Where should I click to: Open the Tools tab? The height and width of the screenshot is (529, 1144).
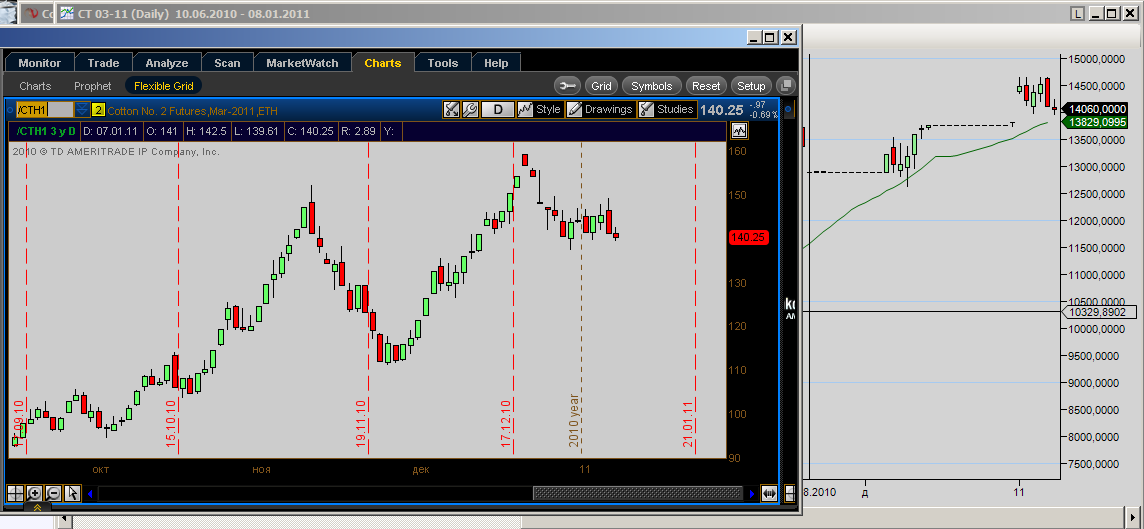coord(443,63)
